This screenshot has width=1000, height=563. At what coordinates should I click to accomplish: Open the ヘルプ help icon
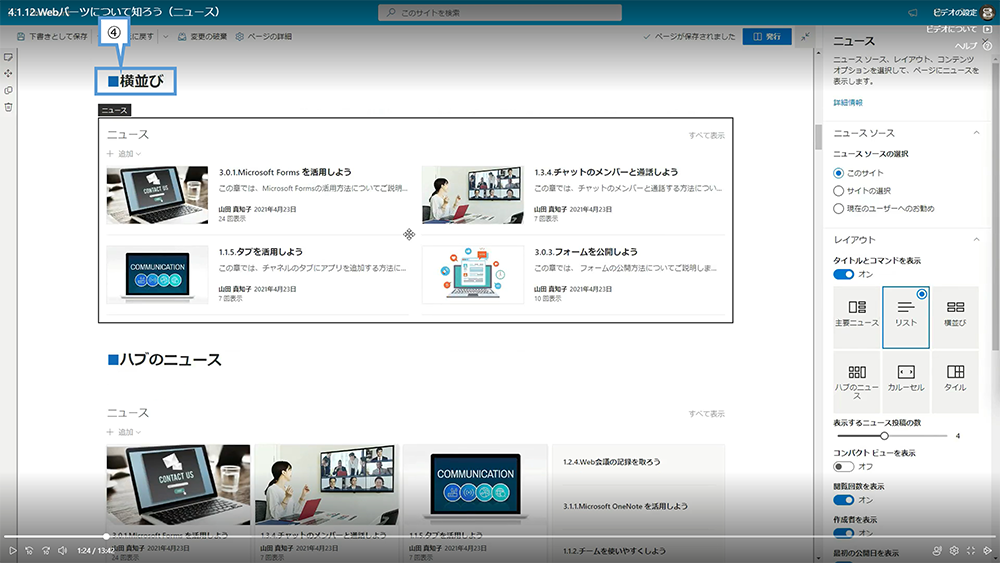point(987,46)
